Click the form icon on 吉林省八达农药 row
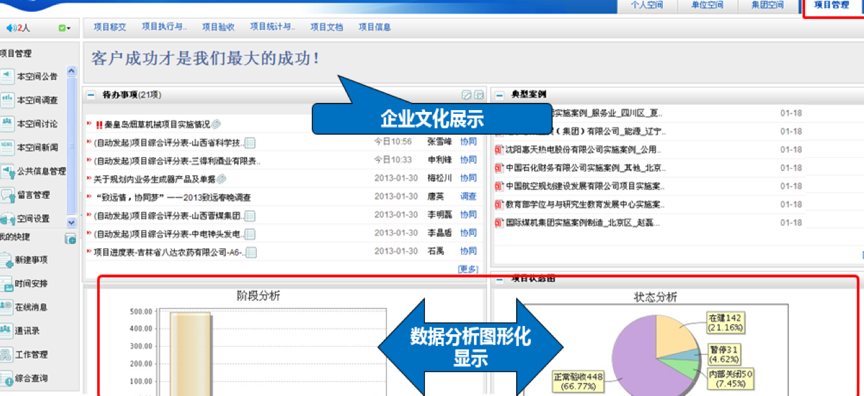 (x=251, y=253)
